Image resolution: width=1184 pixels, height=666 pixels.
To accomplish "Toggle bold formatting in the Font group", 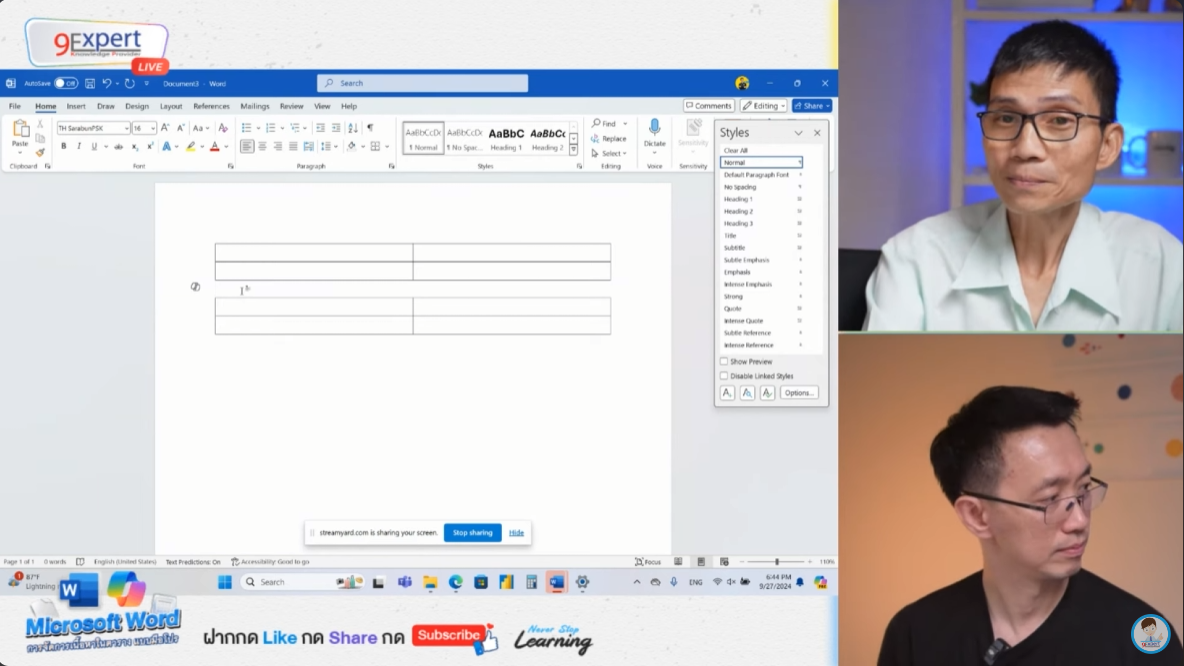I will tap(64, 147).
